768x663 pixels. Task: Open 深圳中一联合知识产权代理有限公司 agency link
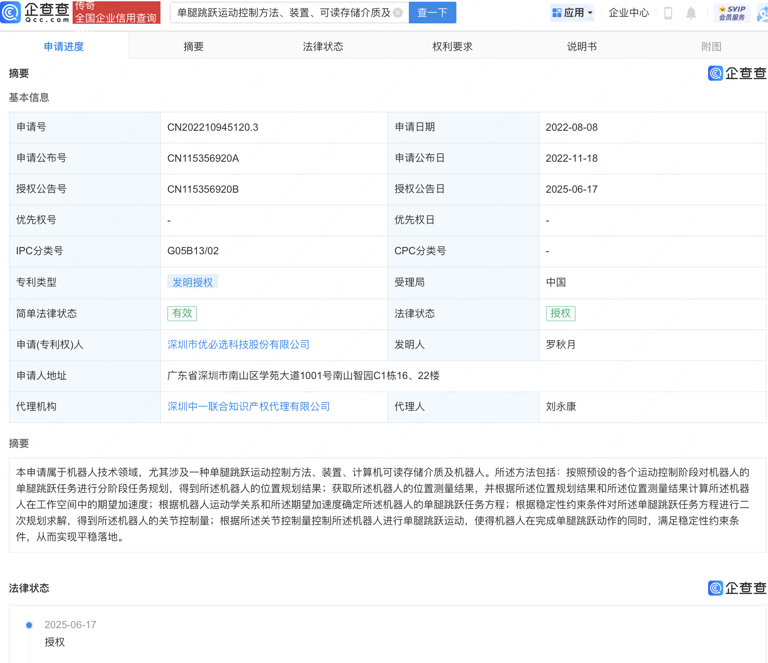[248, 406]
